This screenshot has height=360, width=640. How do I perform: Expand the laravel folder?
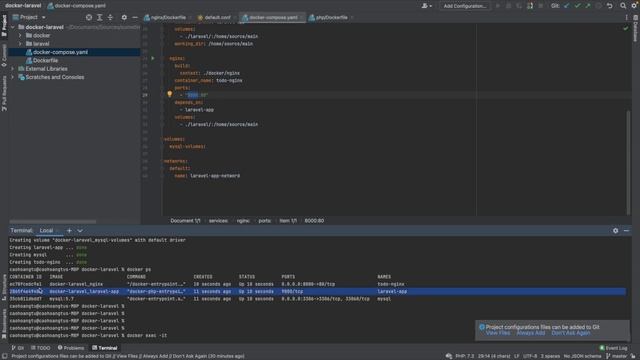pyautogui.click(x=20, y=44)
